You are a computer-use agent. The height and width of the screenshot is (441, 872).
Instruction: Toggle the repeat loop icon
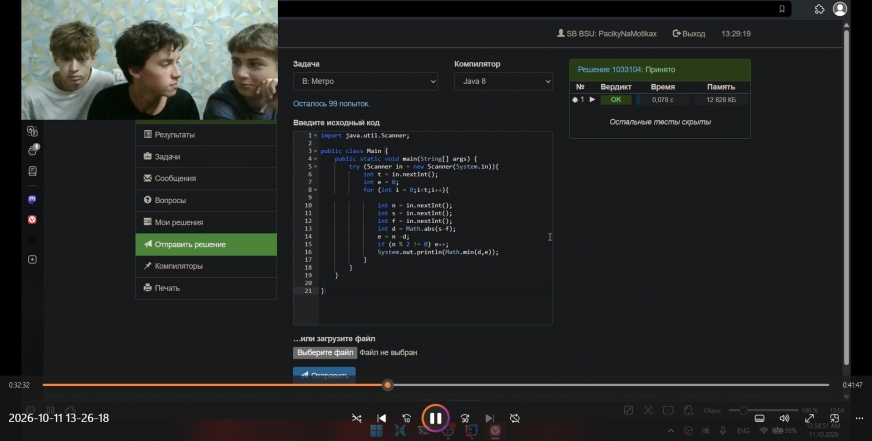pos(515,418)
